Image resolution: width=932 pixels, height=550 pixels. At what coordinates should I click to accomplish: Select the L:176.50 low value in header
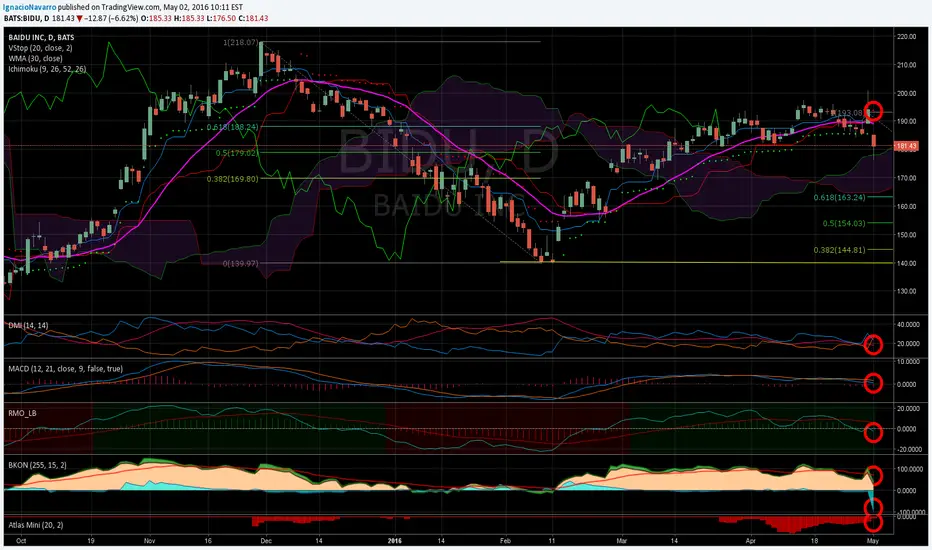pyautogui.click(x=221, y=18)
